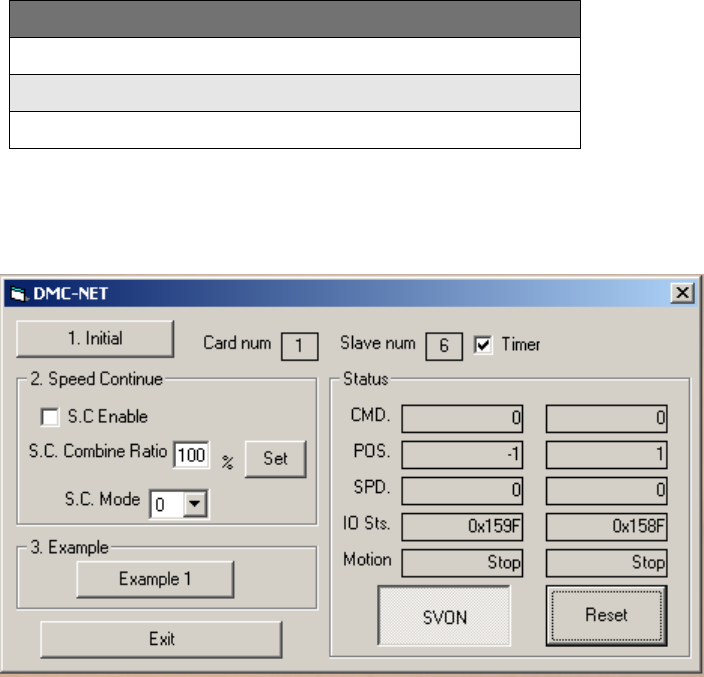Click the Exit button
Image resolution: width=704 pixels, height=677 pixels.
pos(161,638)
